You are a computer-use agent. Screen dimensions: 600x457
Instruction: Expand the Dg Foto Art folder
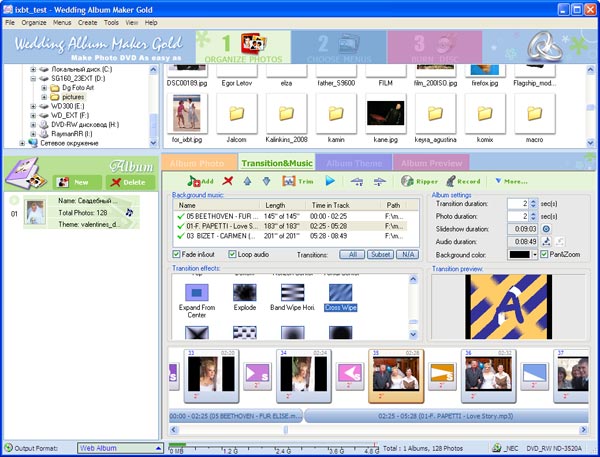[44, 88]
